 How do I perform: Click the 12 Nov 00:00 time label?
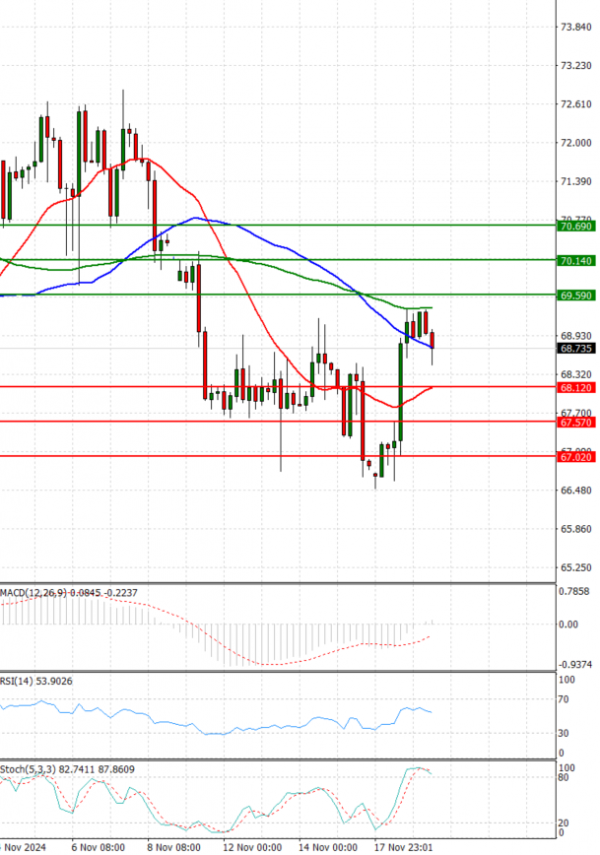point(252,847)
